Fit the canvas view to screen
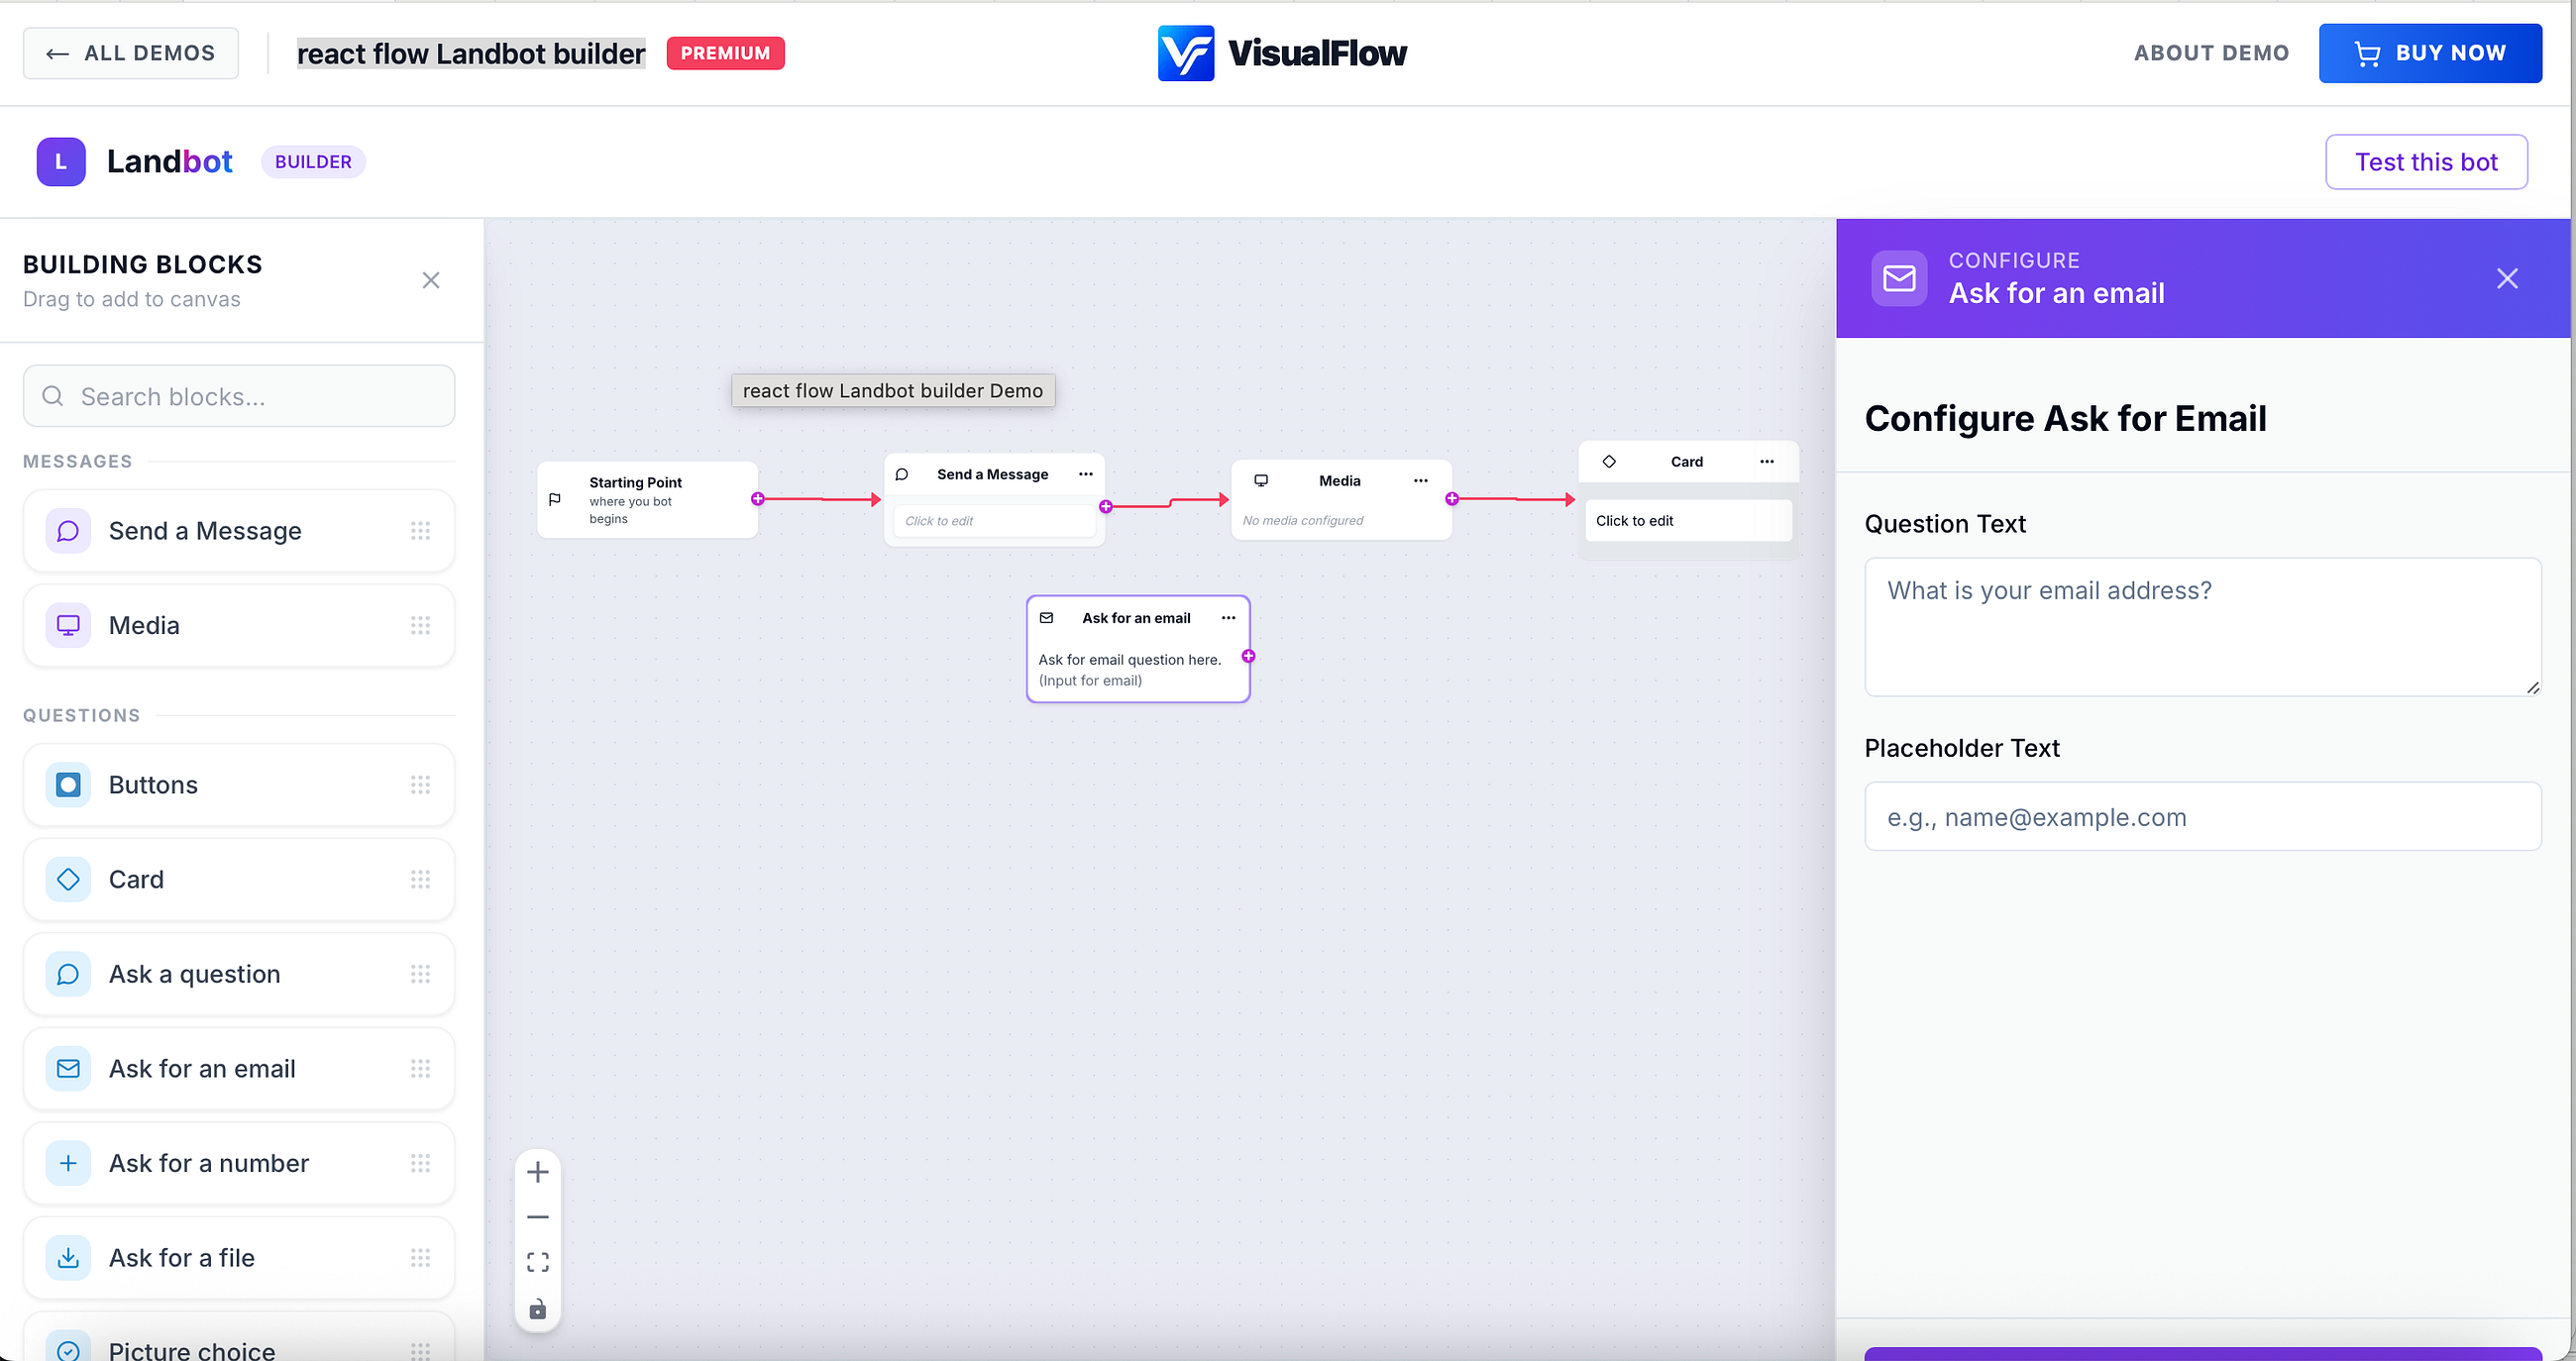 click(x=538, y=1262)
